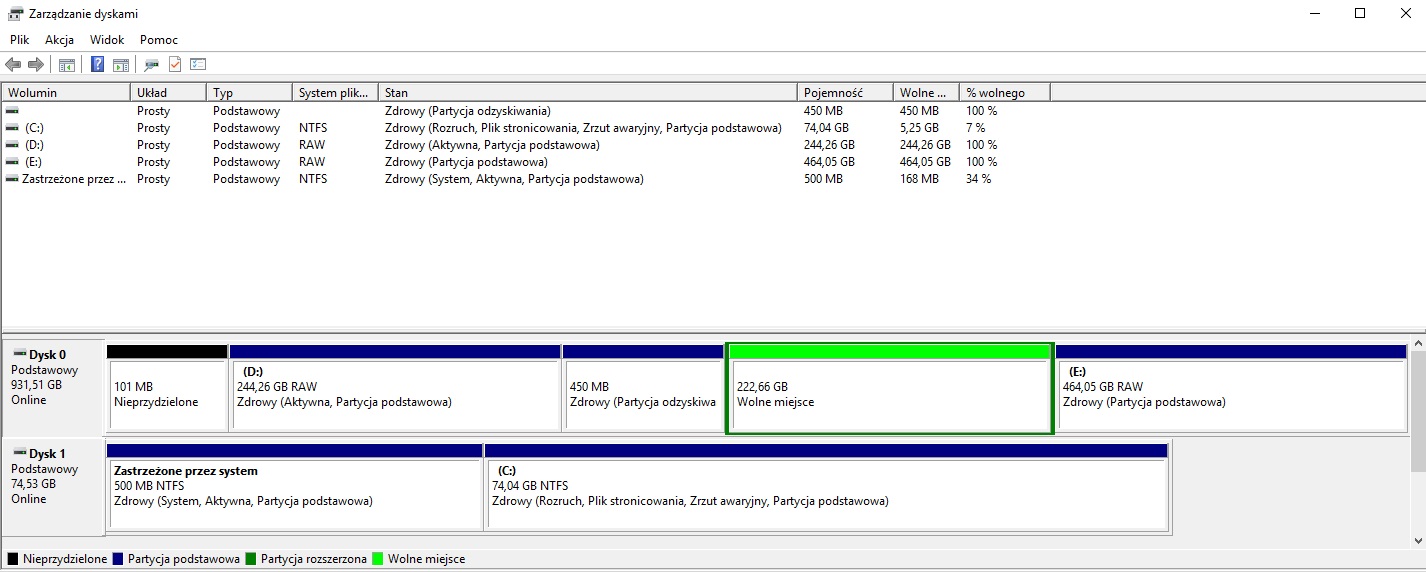Open the Plik menu
The height and width of the screenshot is (572, 1426).
[x=20, y=40]
